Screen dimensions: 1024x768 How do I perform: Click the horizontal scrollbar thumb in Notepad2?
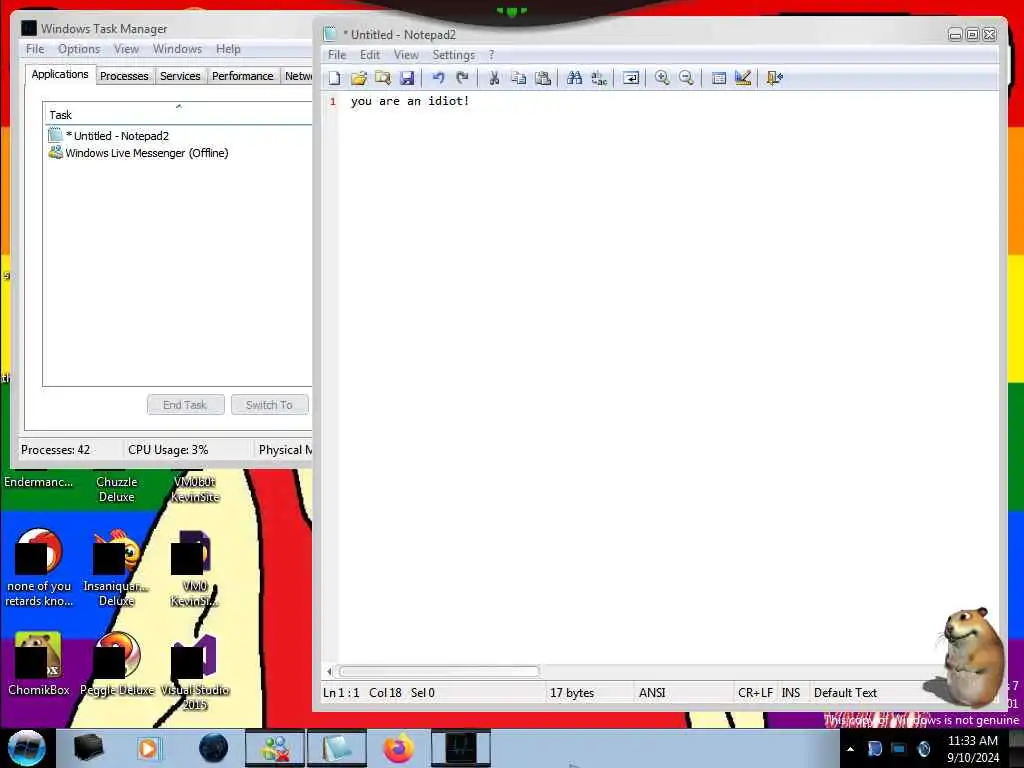[439, 671]
